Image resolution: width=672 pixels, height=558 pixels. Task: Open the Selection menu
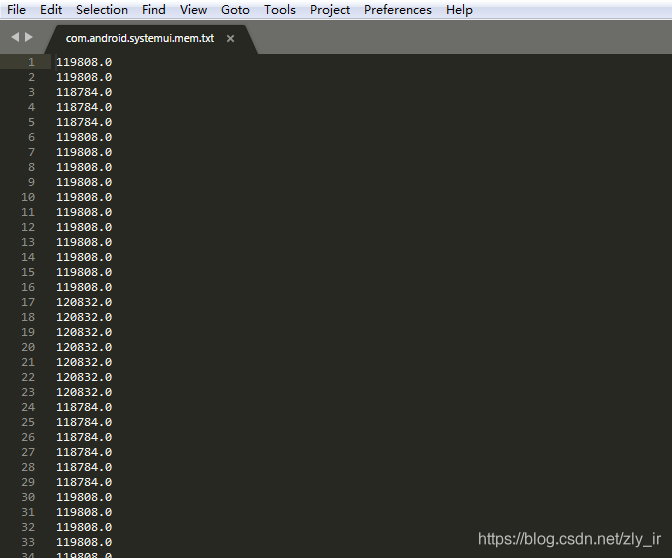[102, 9]
